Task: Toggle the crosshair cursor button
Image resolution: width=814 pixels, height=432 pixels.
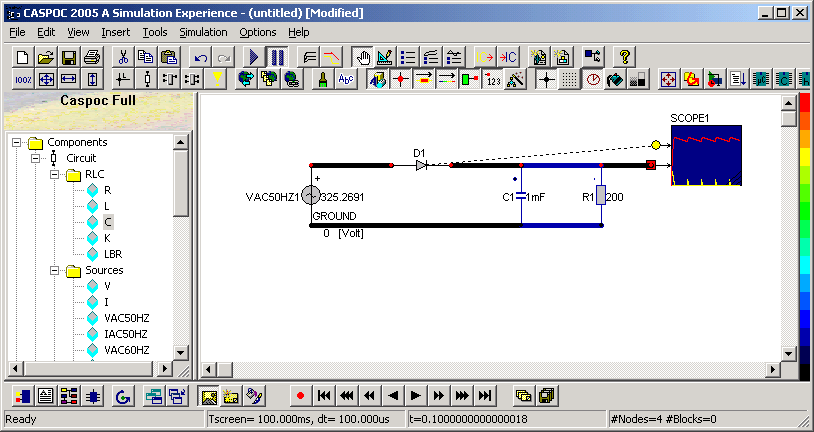Action: [x=546, y=79]
